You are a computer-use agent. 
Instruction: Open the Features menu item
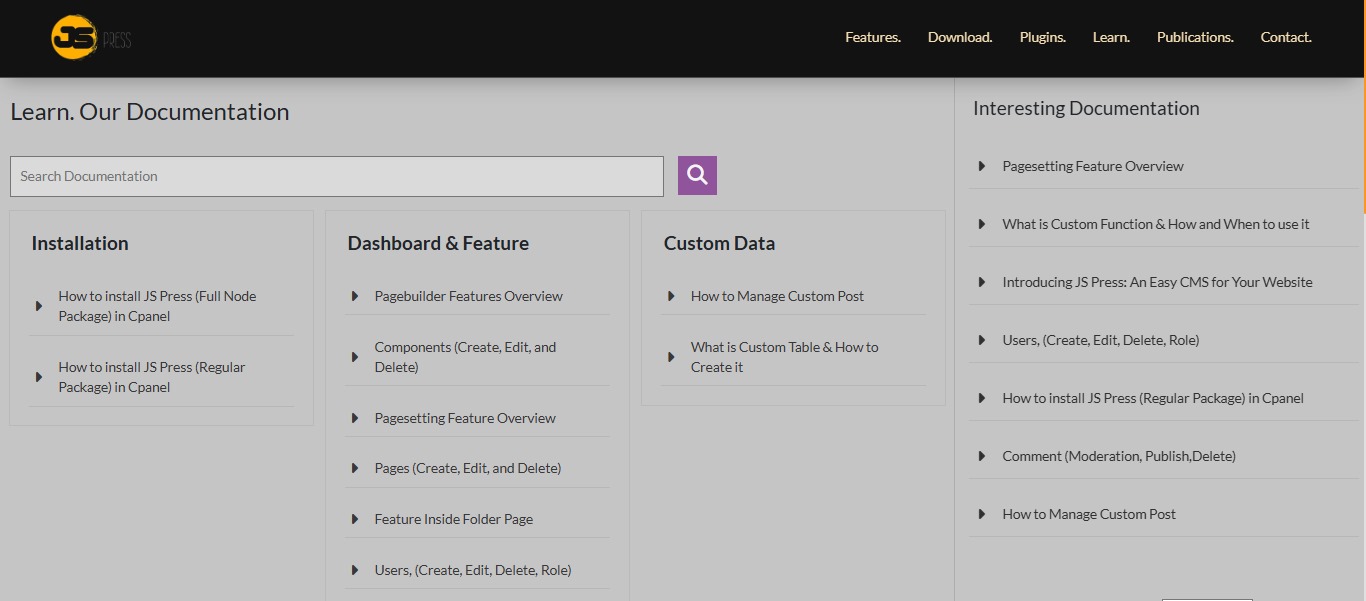(872, 38)
